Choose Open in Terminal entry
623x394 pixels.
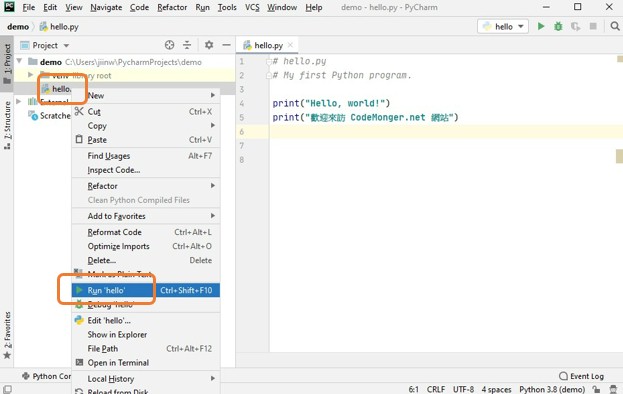(x=146, y=363)
